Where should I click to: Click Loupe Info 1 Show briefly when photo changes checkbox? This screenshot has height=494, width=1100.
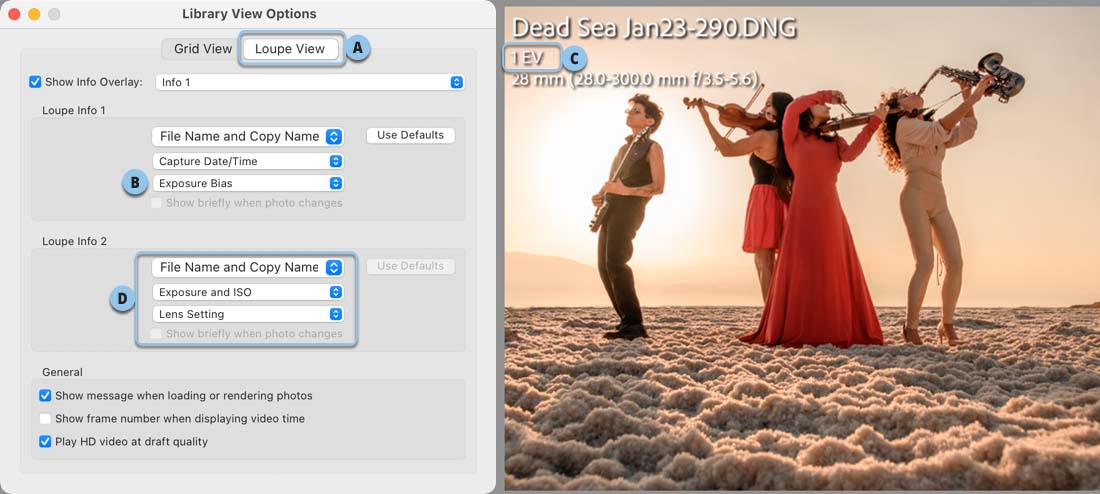pyautogui.click(x=156, y=203)
